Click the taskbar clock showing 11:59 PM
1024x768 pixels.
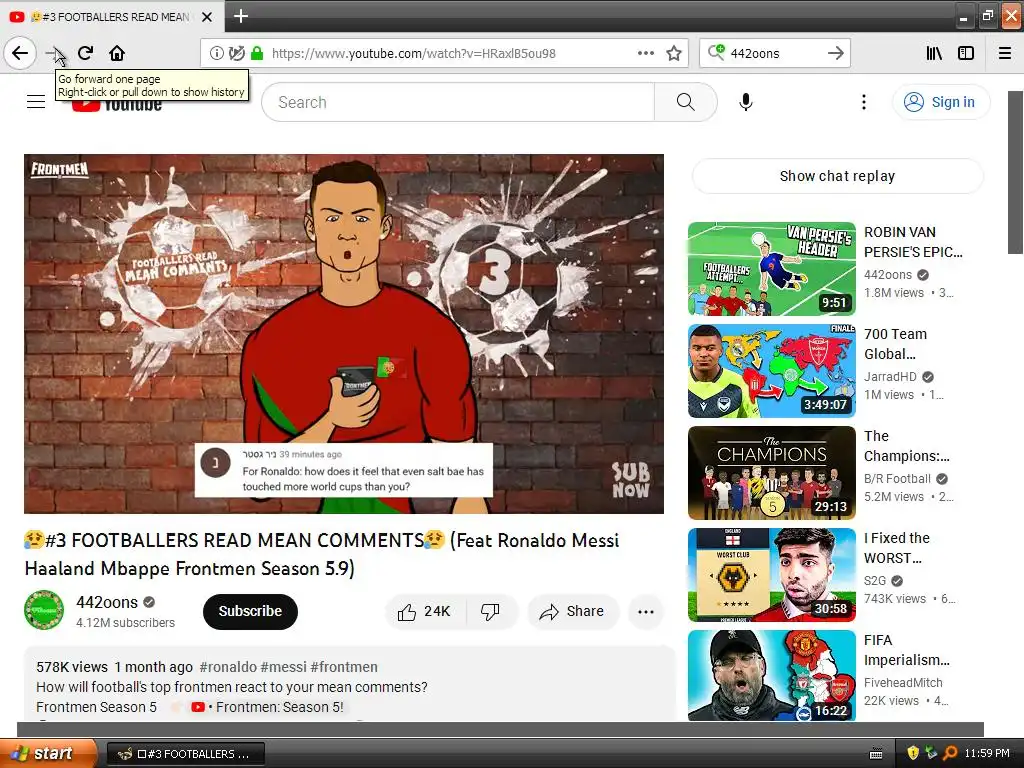click(x=987, y=753)
